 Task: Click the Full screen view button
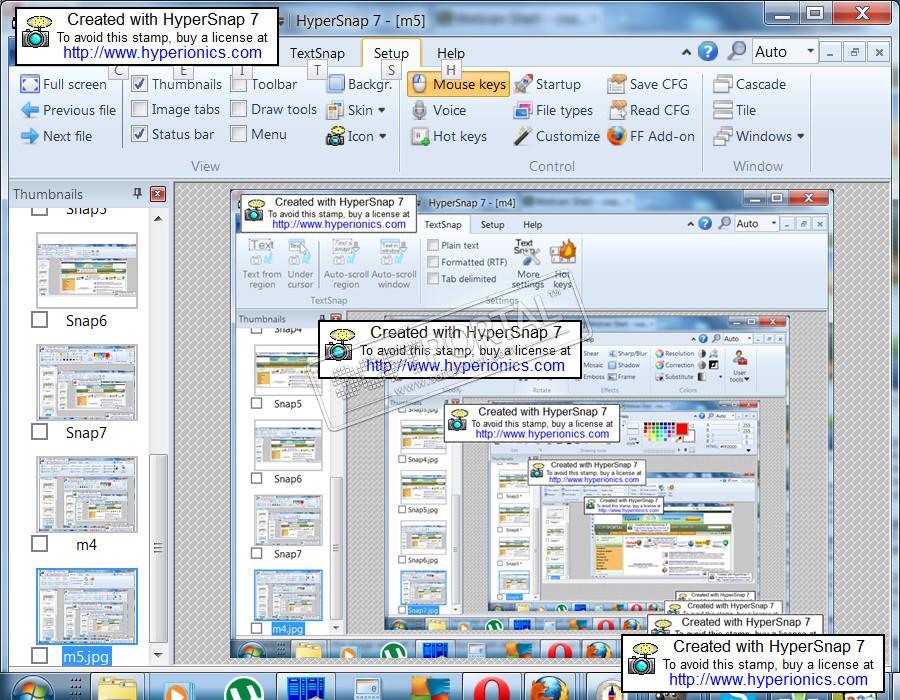click(x=63, y=84)
